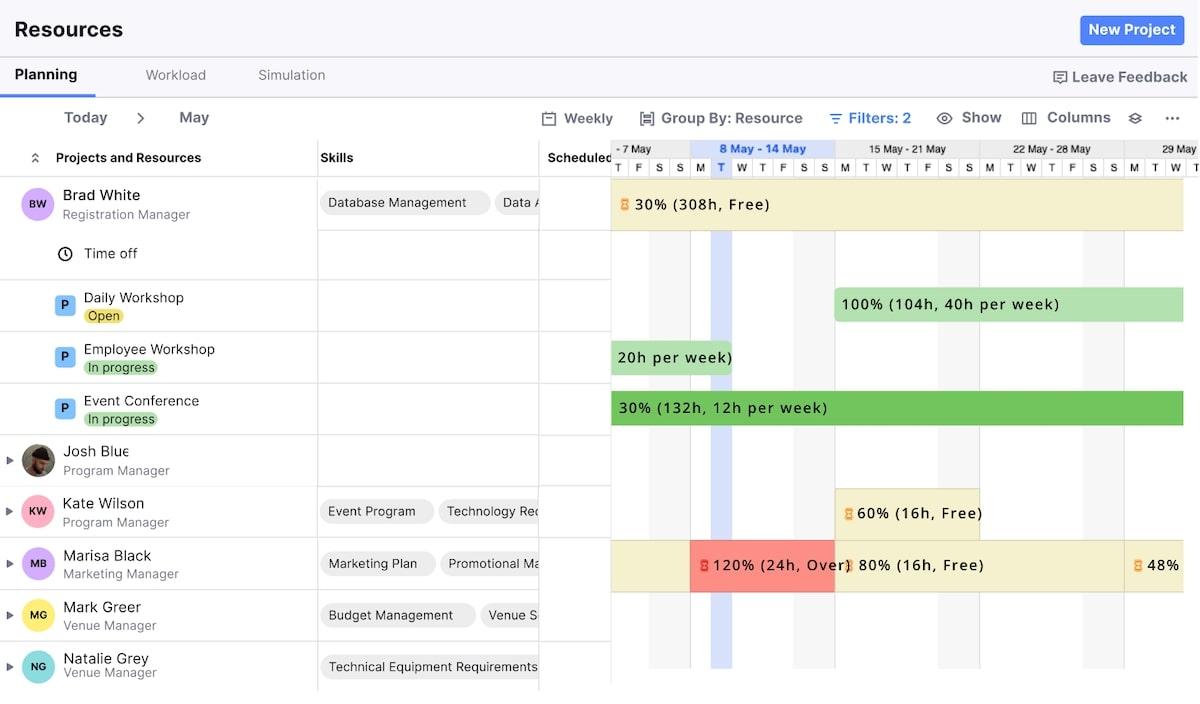Open the Columns chooser

[x=1065, y=118]
